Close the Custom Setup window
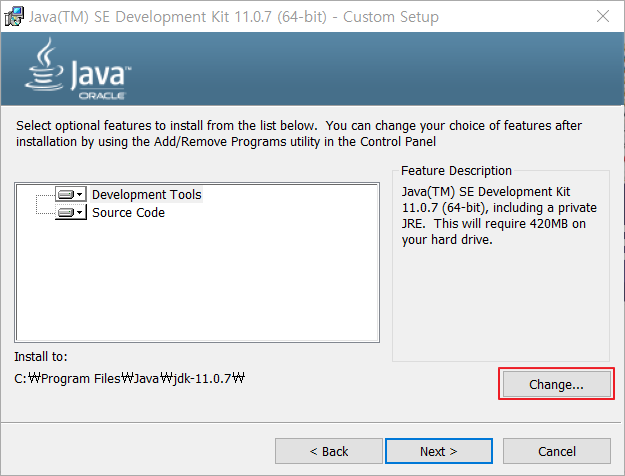 603,16
